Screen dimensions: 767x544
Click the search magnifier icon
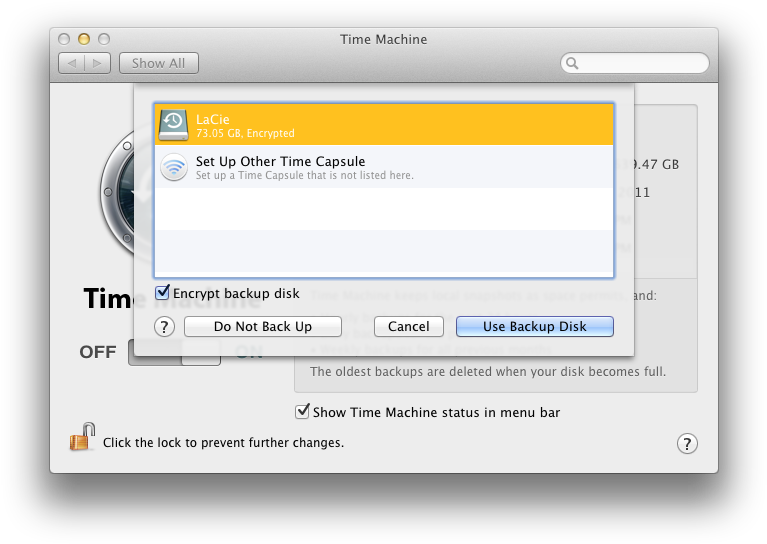click(x=572, y=63)
